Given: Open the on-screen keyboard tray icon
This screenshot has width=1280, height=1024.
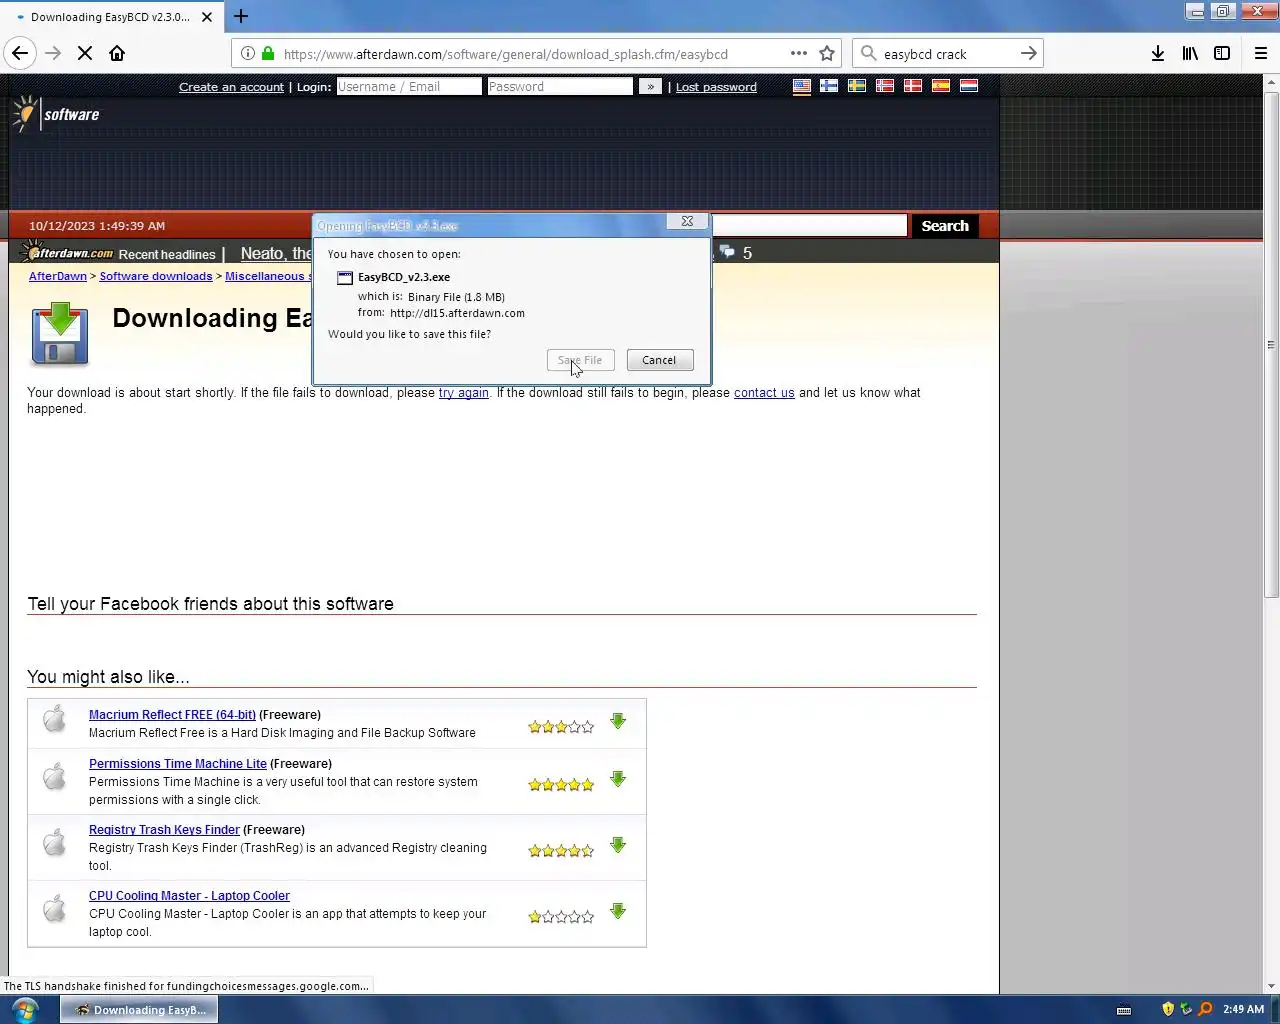Looking at the screenshot, I should tap(1124, 1010).
